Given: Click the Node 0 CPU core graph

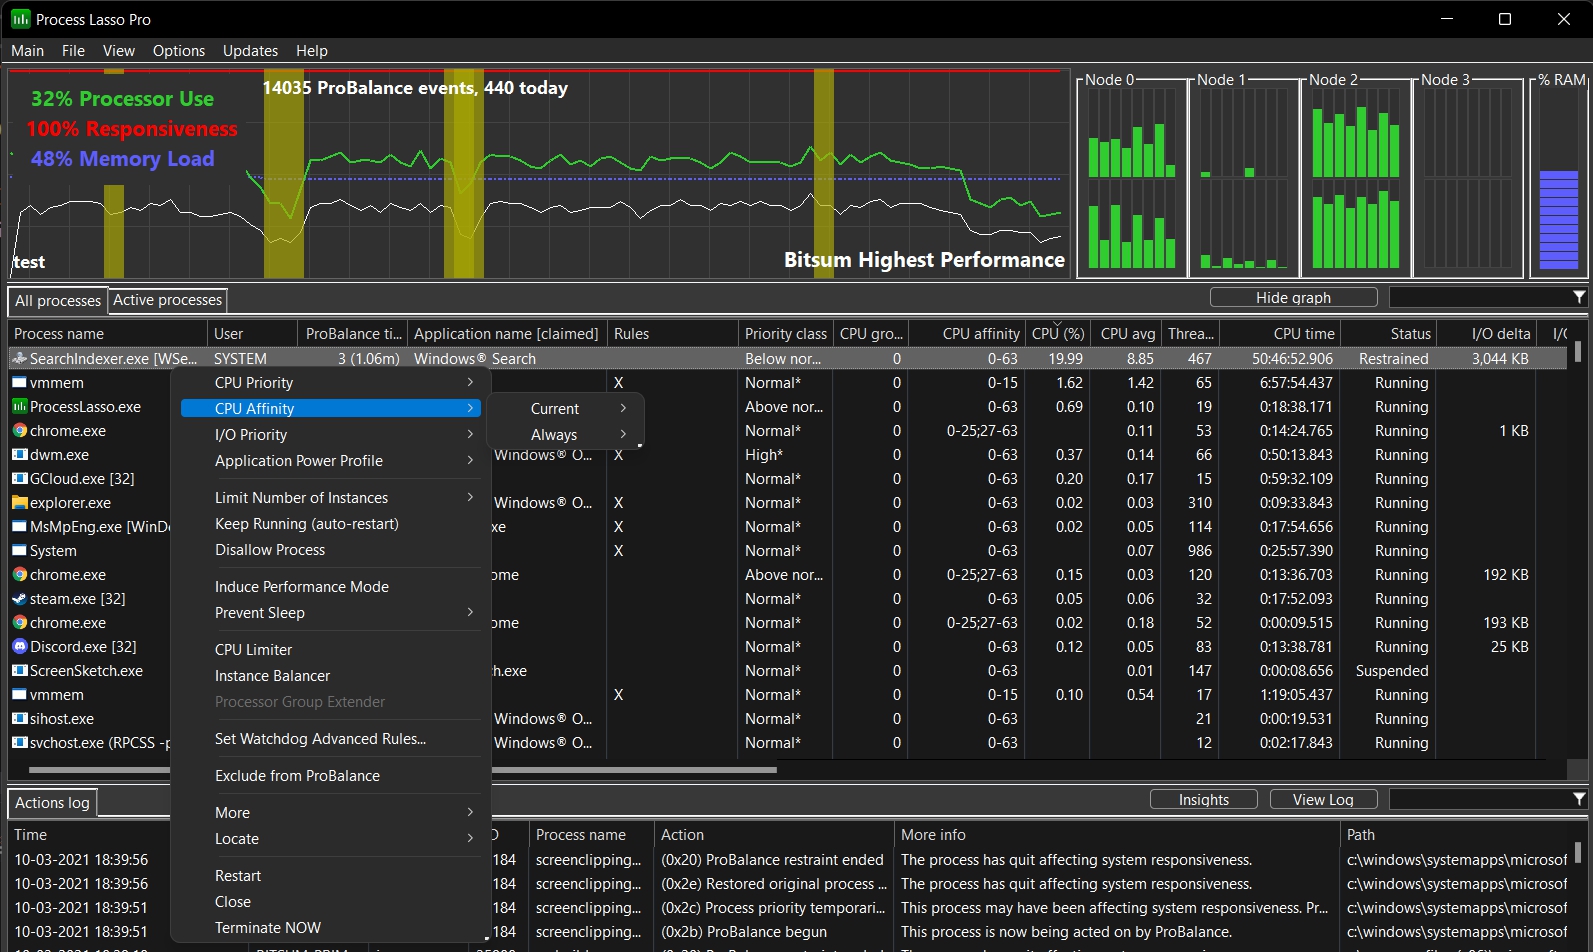Looking at the screenshot, I should click(1132, 178).
